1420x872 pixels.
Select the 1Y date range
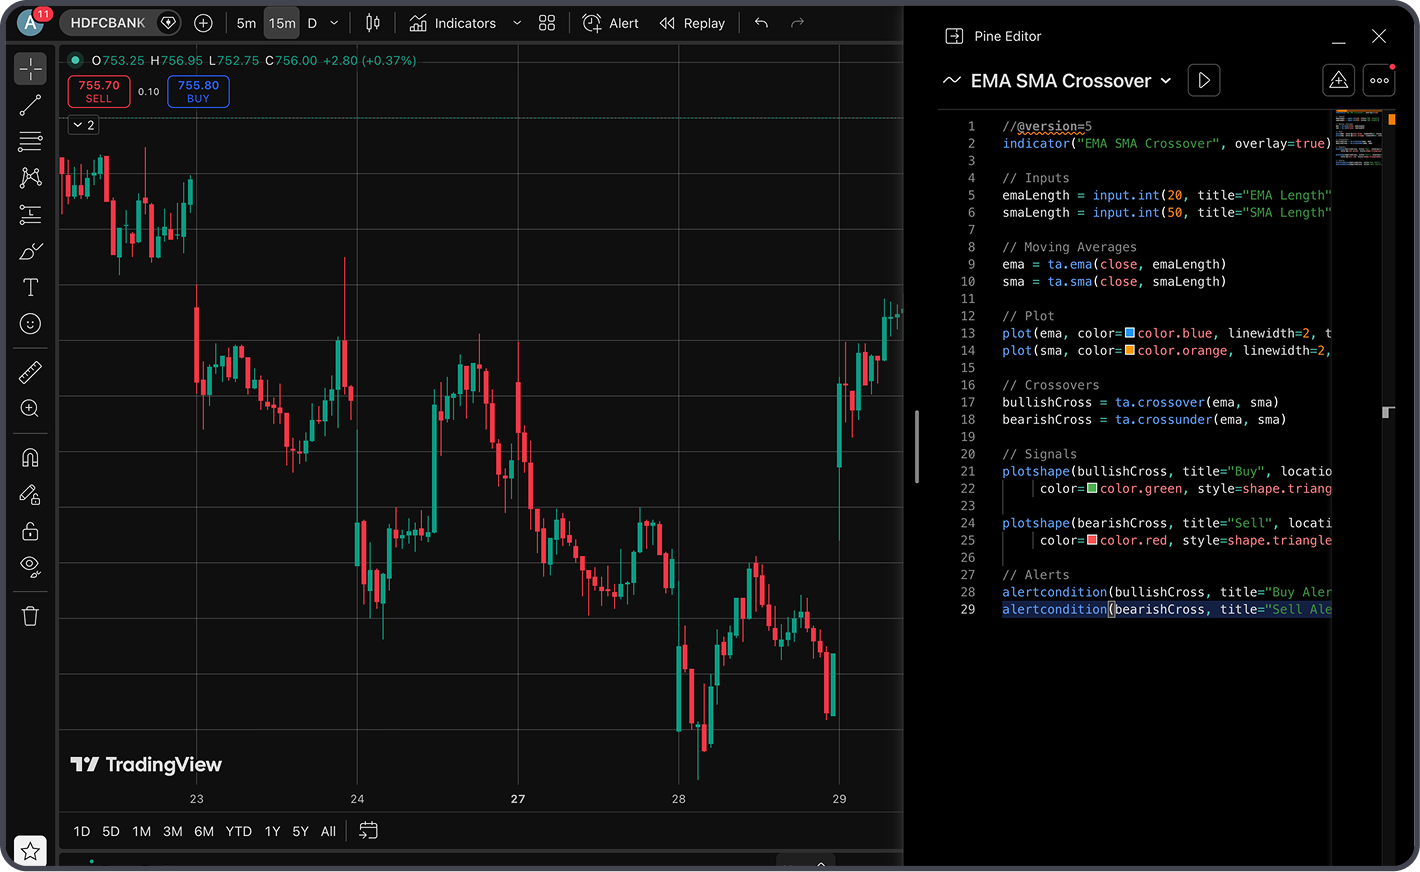pyautogui.click(x=272, y=831)
